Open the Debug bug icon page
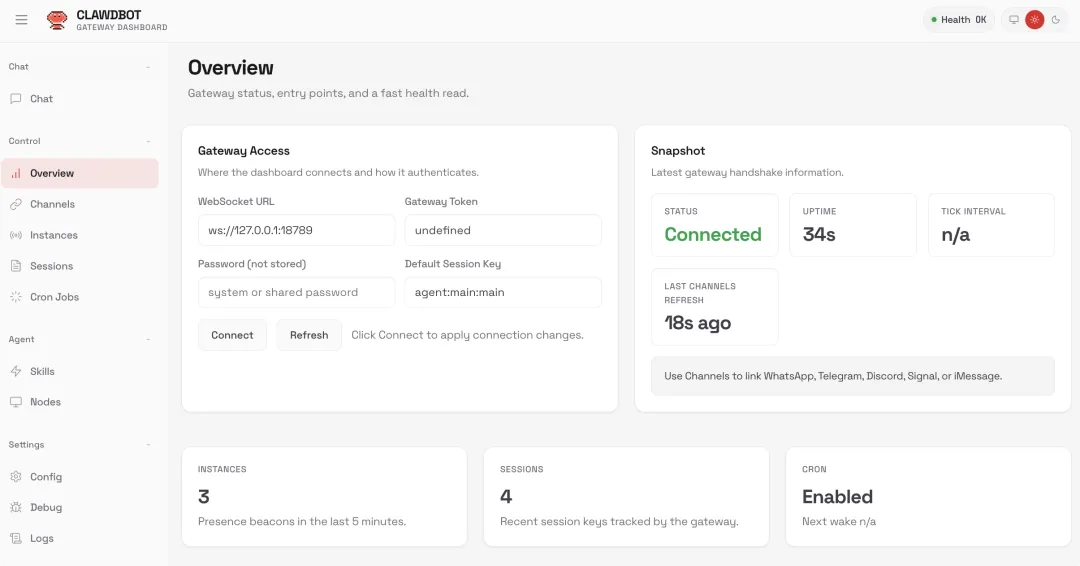The width and height of the screenshot is (1080, 566). pyautogui.click(x=45, y=507)
